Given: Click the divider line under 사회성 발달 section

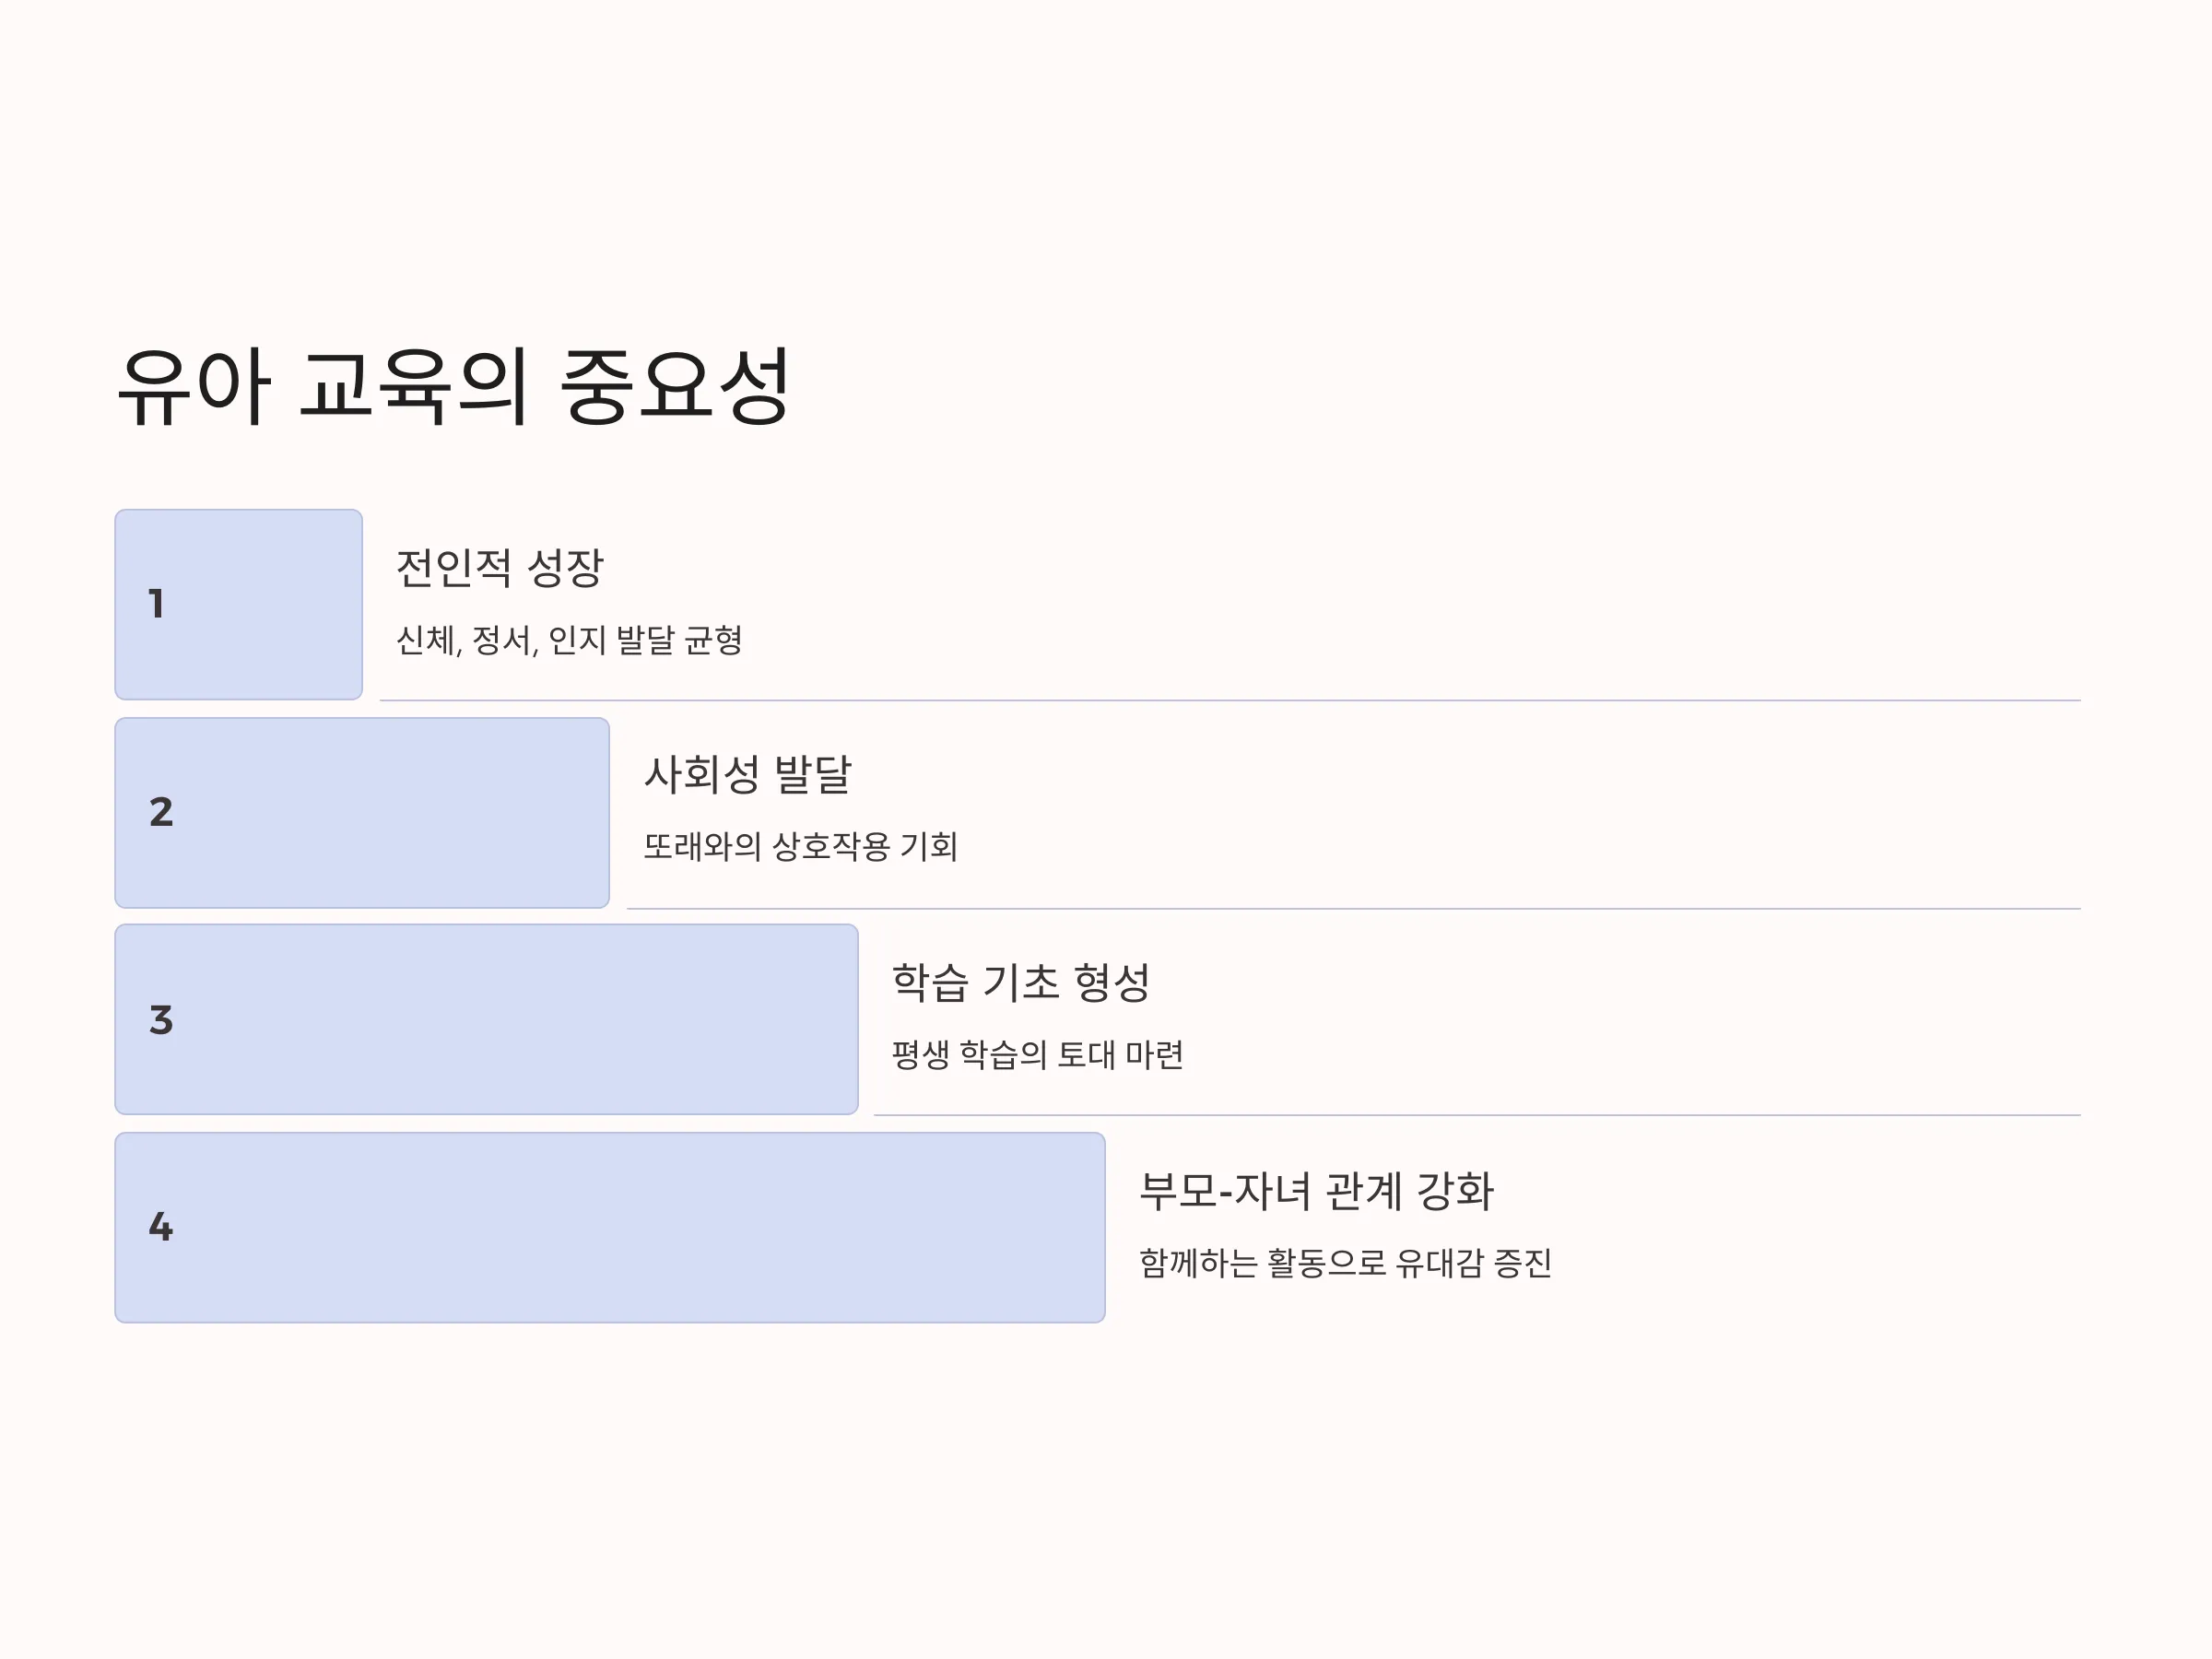Looking at the screenshot, I should click(x=1354, y=909).
